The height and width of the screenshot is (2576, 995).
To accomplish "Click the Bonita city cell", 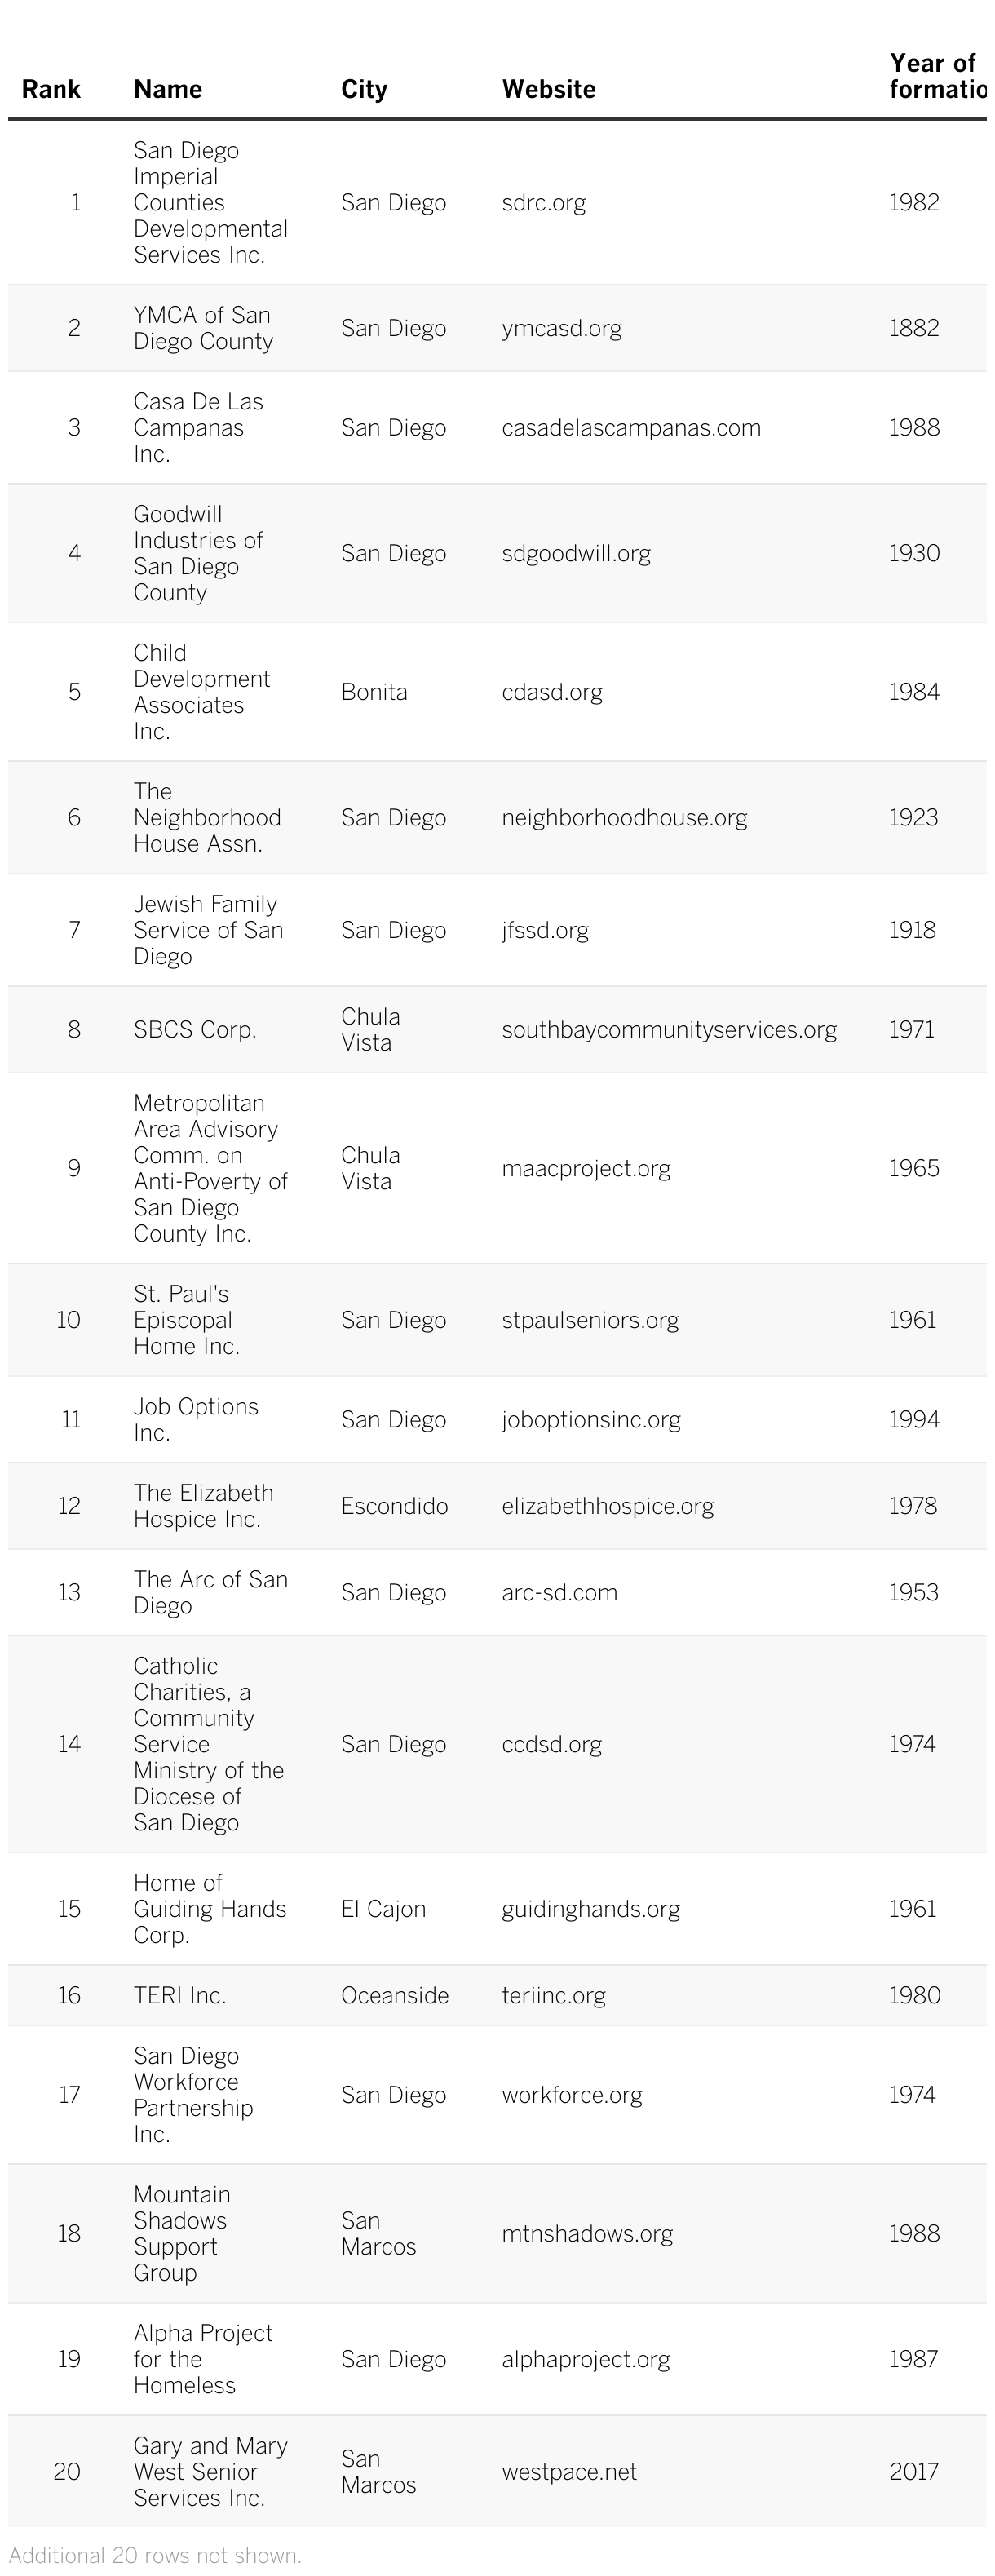I will 374,692.
